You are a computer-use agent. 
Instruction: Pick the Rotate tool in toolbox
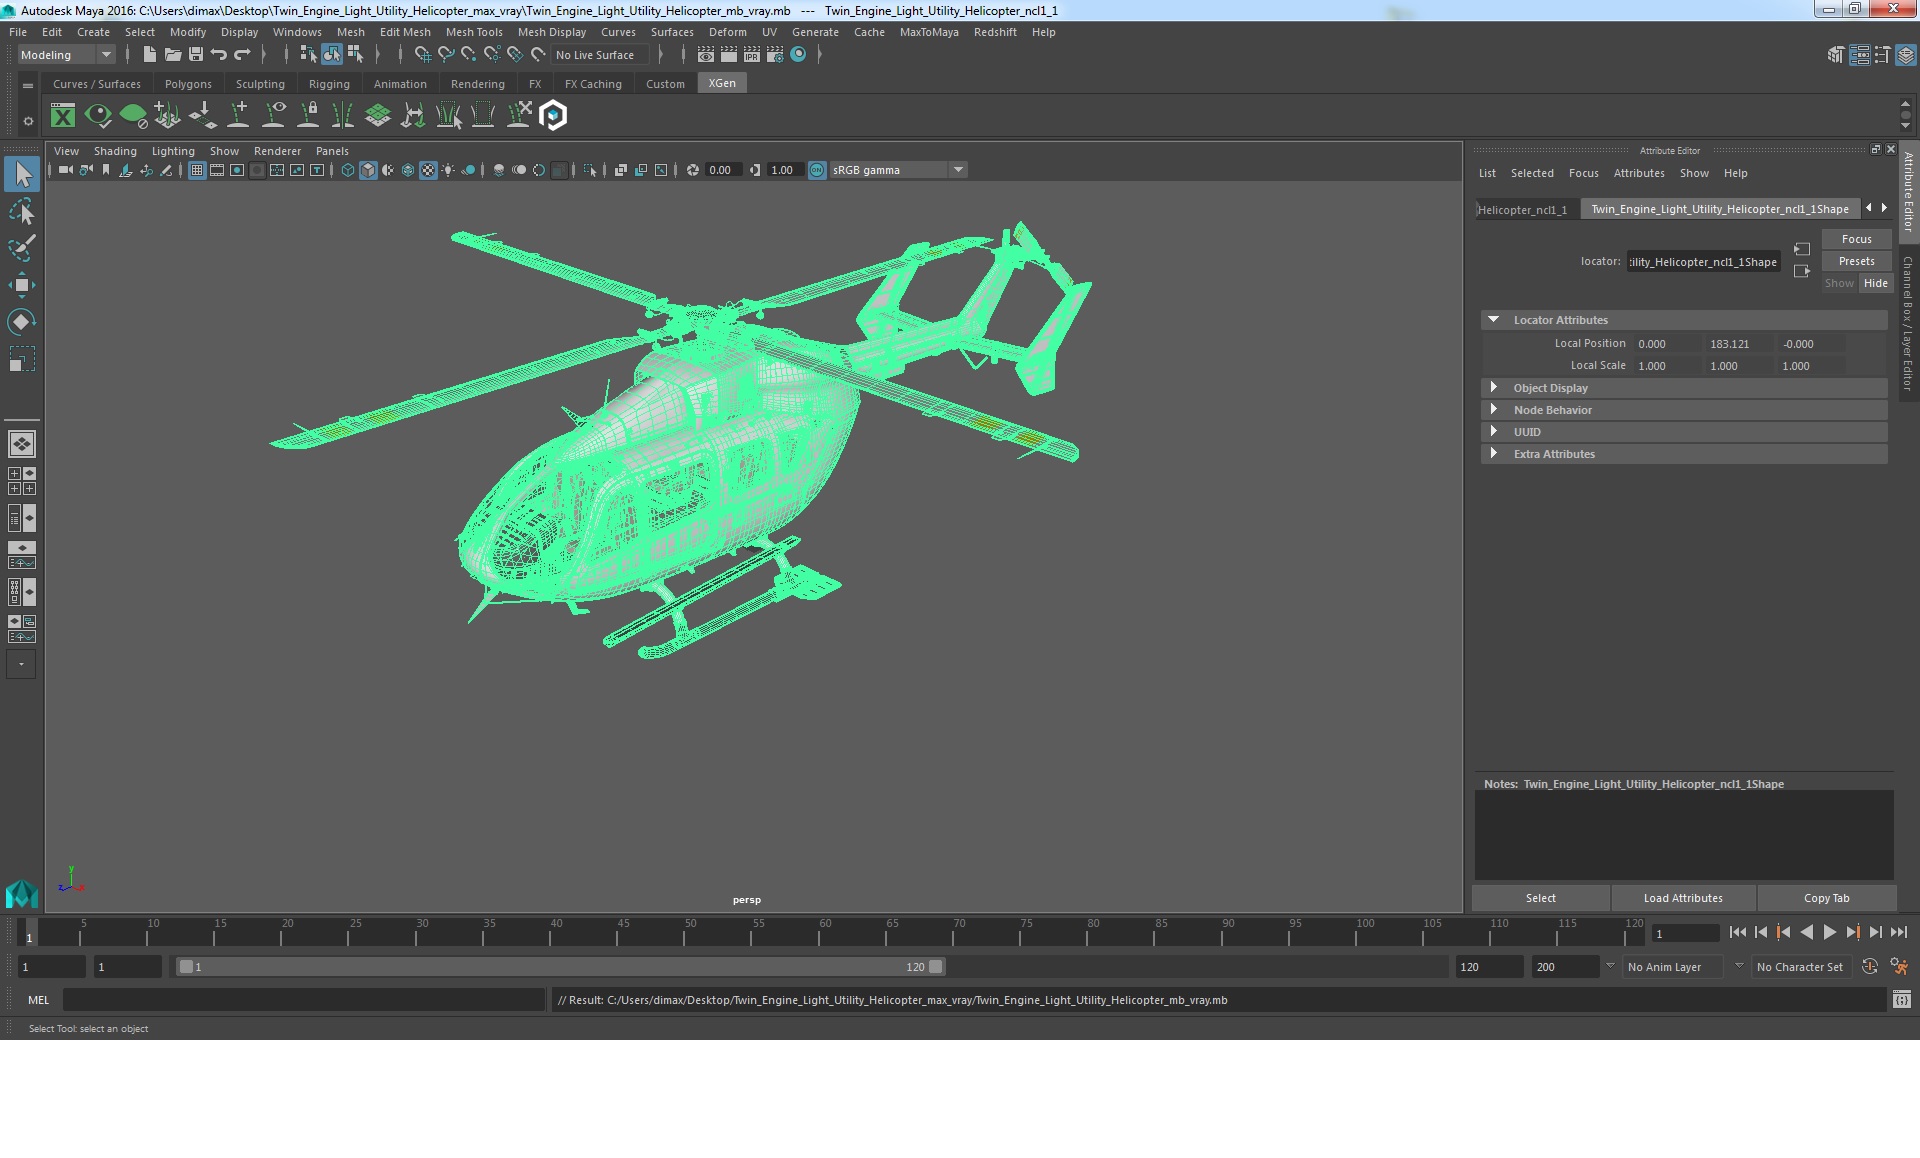click(22, 321)
